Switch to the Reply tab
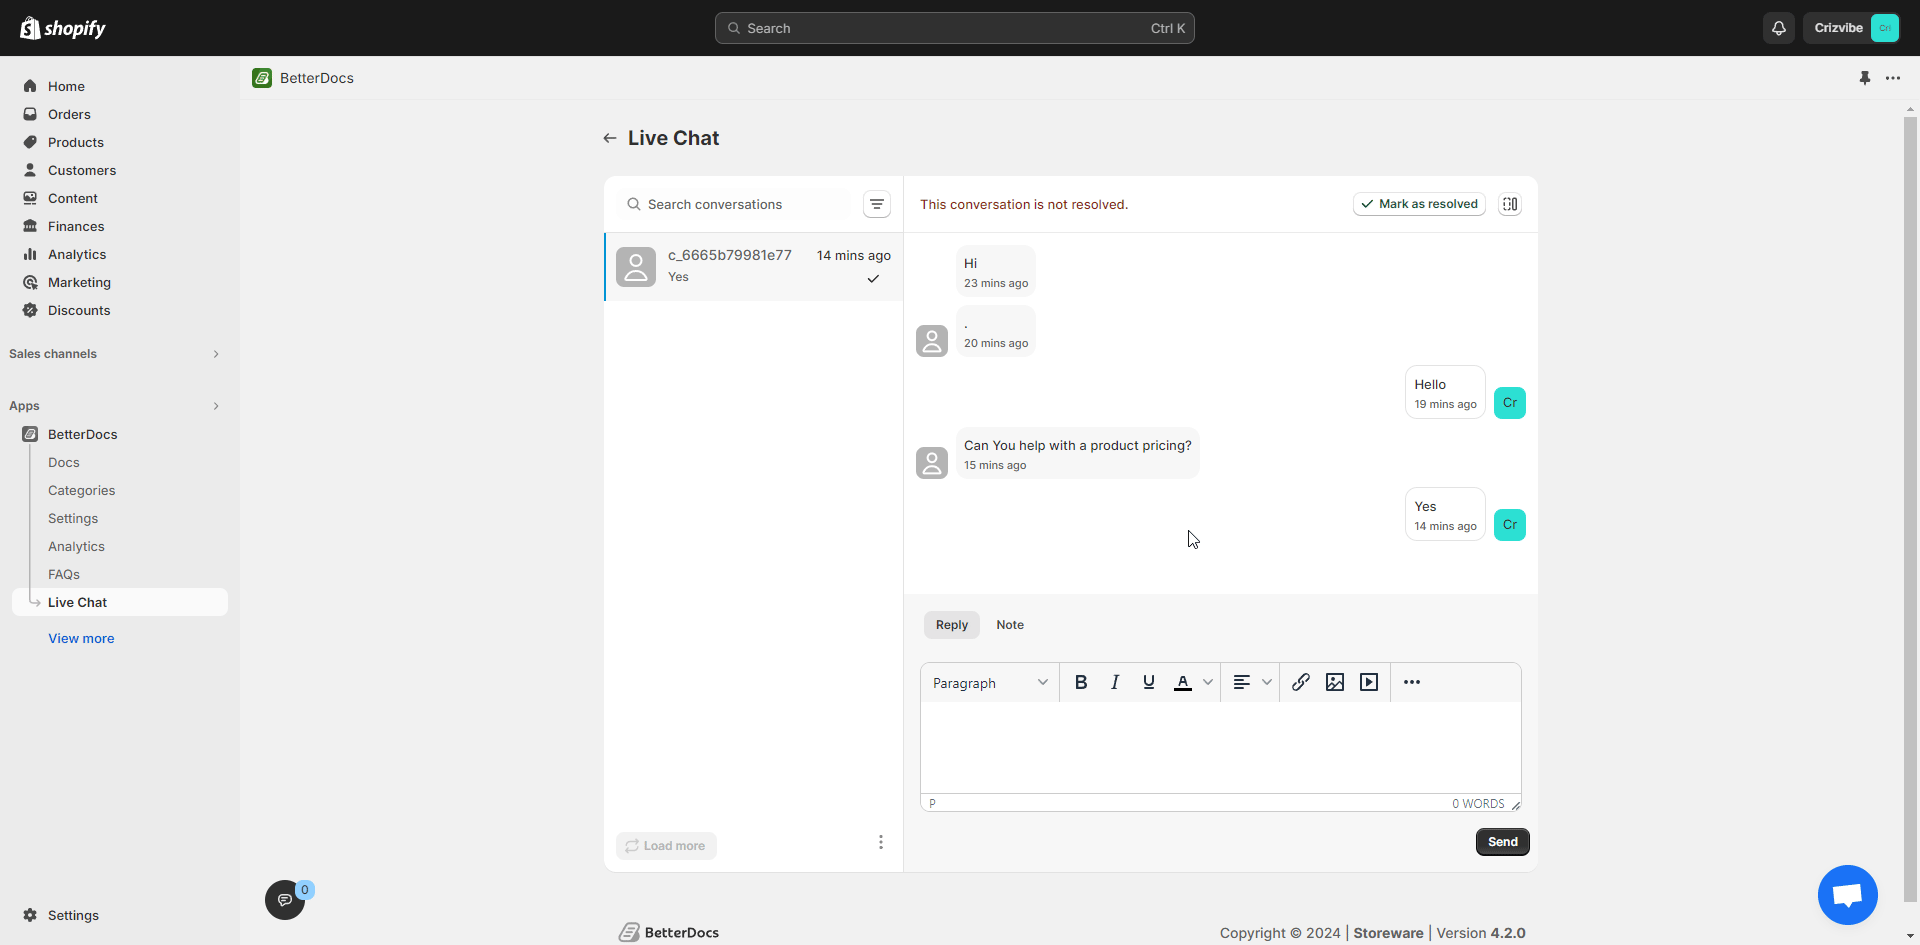The width and height of the screenshot is (1920, 945). click(x=951, y=624)
